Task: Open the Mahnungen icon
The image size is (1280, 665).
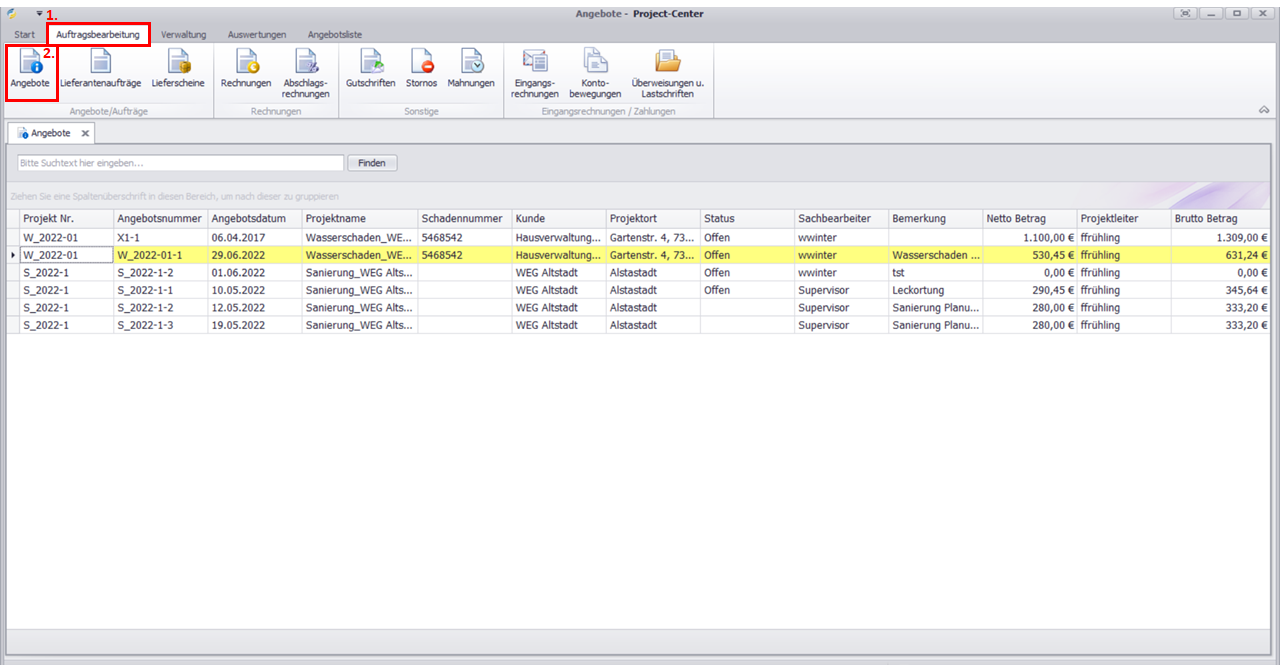Action: [471, 70]
